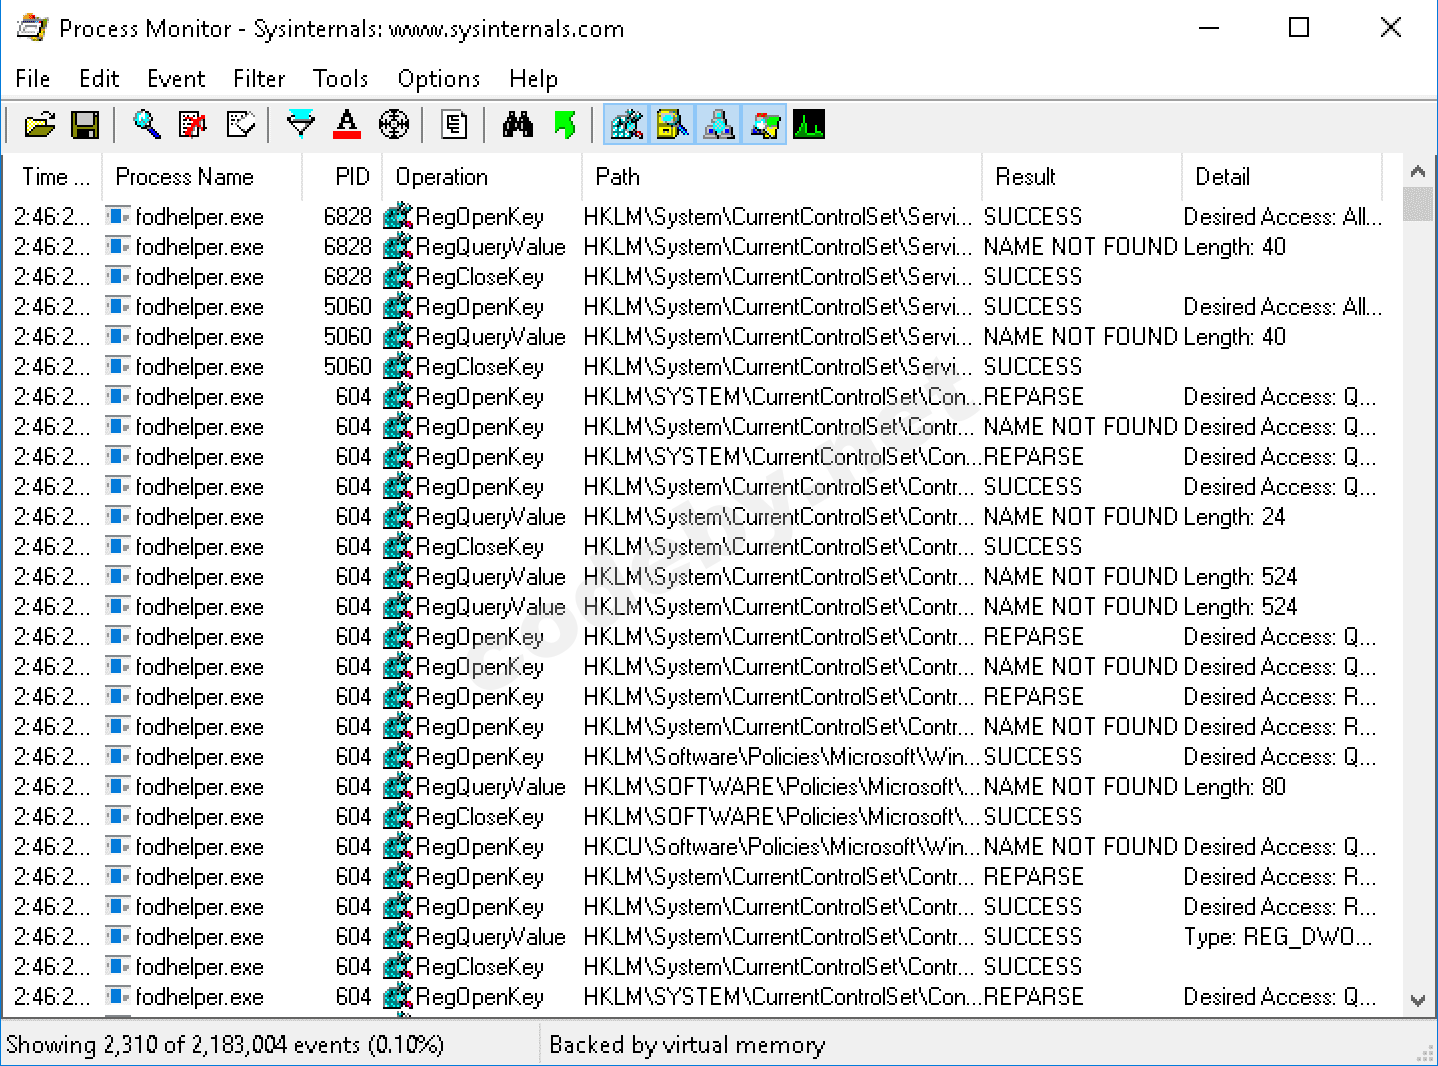
Task: Click the 'Showing 2,310 of 2,183,004 events' status
Action: [x=225, y=1045]
